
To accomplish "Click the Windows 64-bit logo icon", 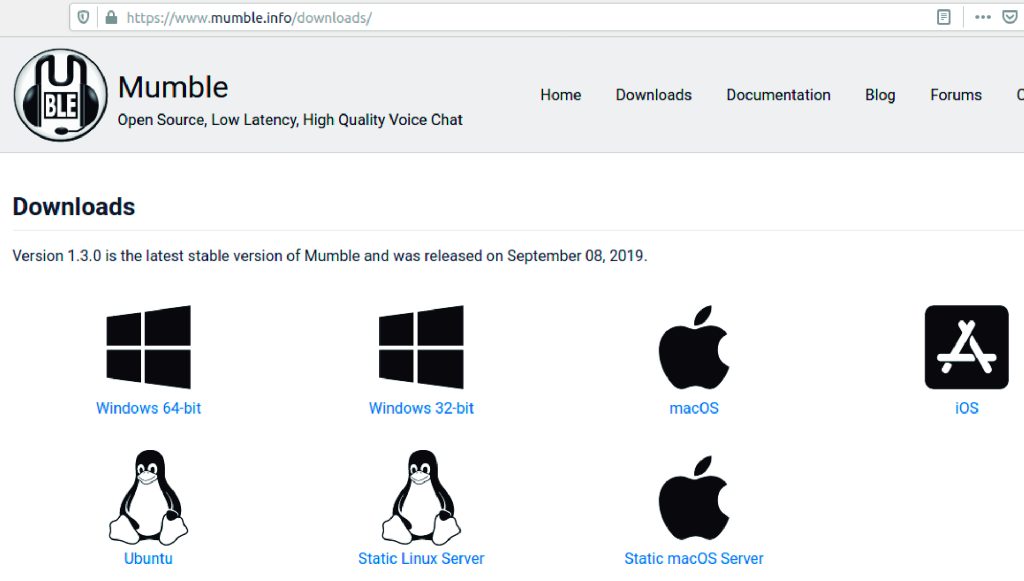I will (x=149, y=347).
